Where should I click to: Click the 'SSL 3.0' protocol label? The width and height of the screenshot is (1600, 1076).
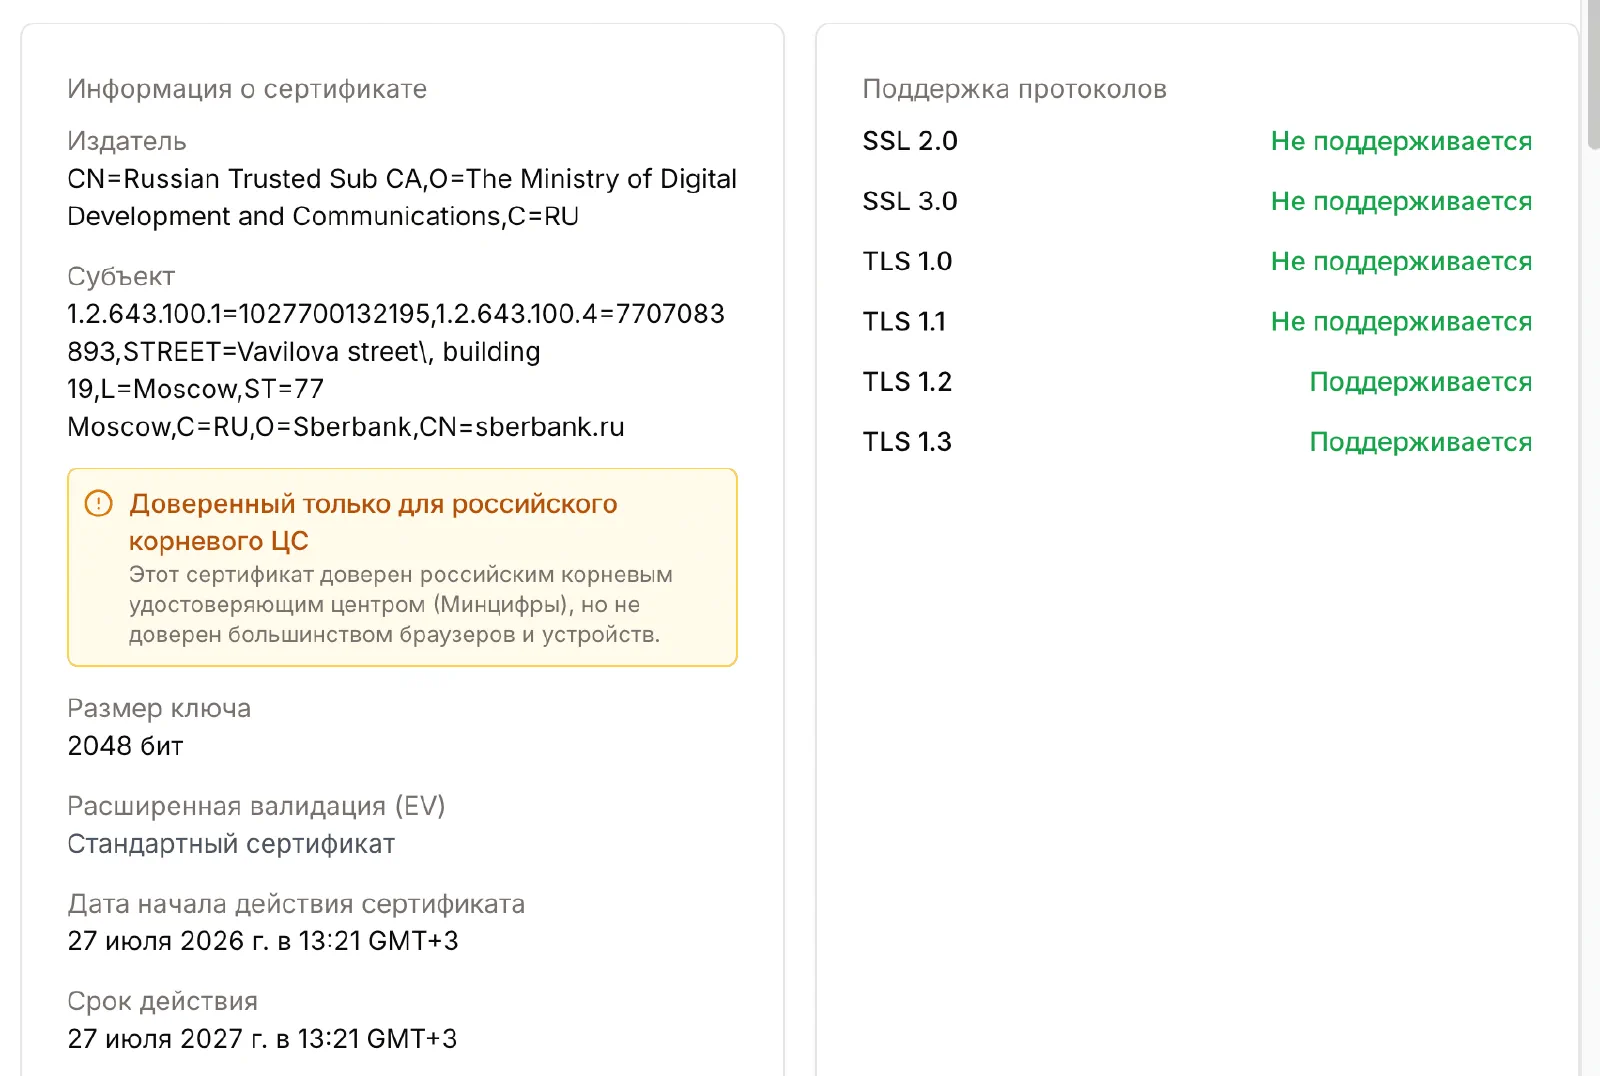tap(910, 201)
